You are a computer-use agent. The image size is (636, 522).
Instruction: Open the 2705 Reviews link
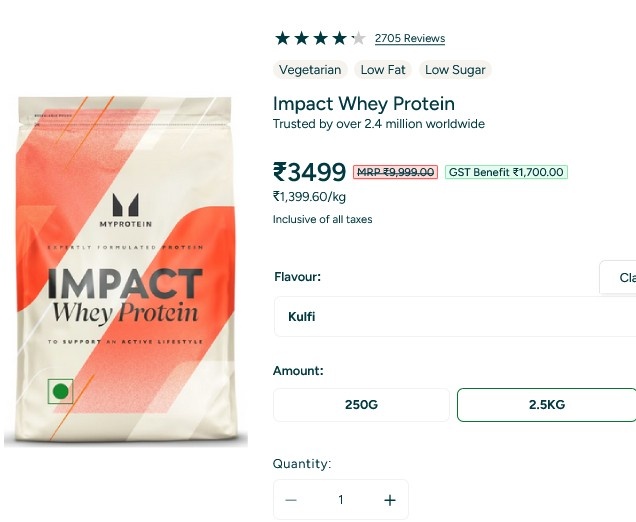(410, 39)
